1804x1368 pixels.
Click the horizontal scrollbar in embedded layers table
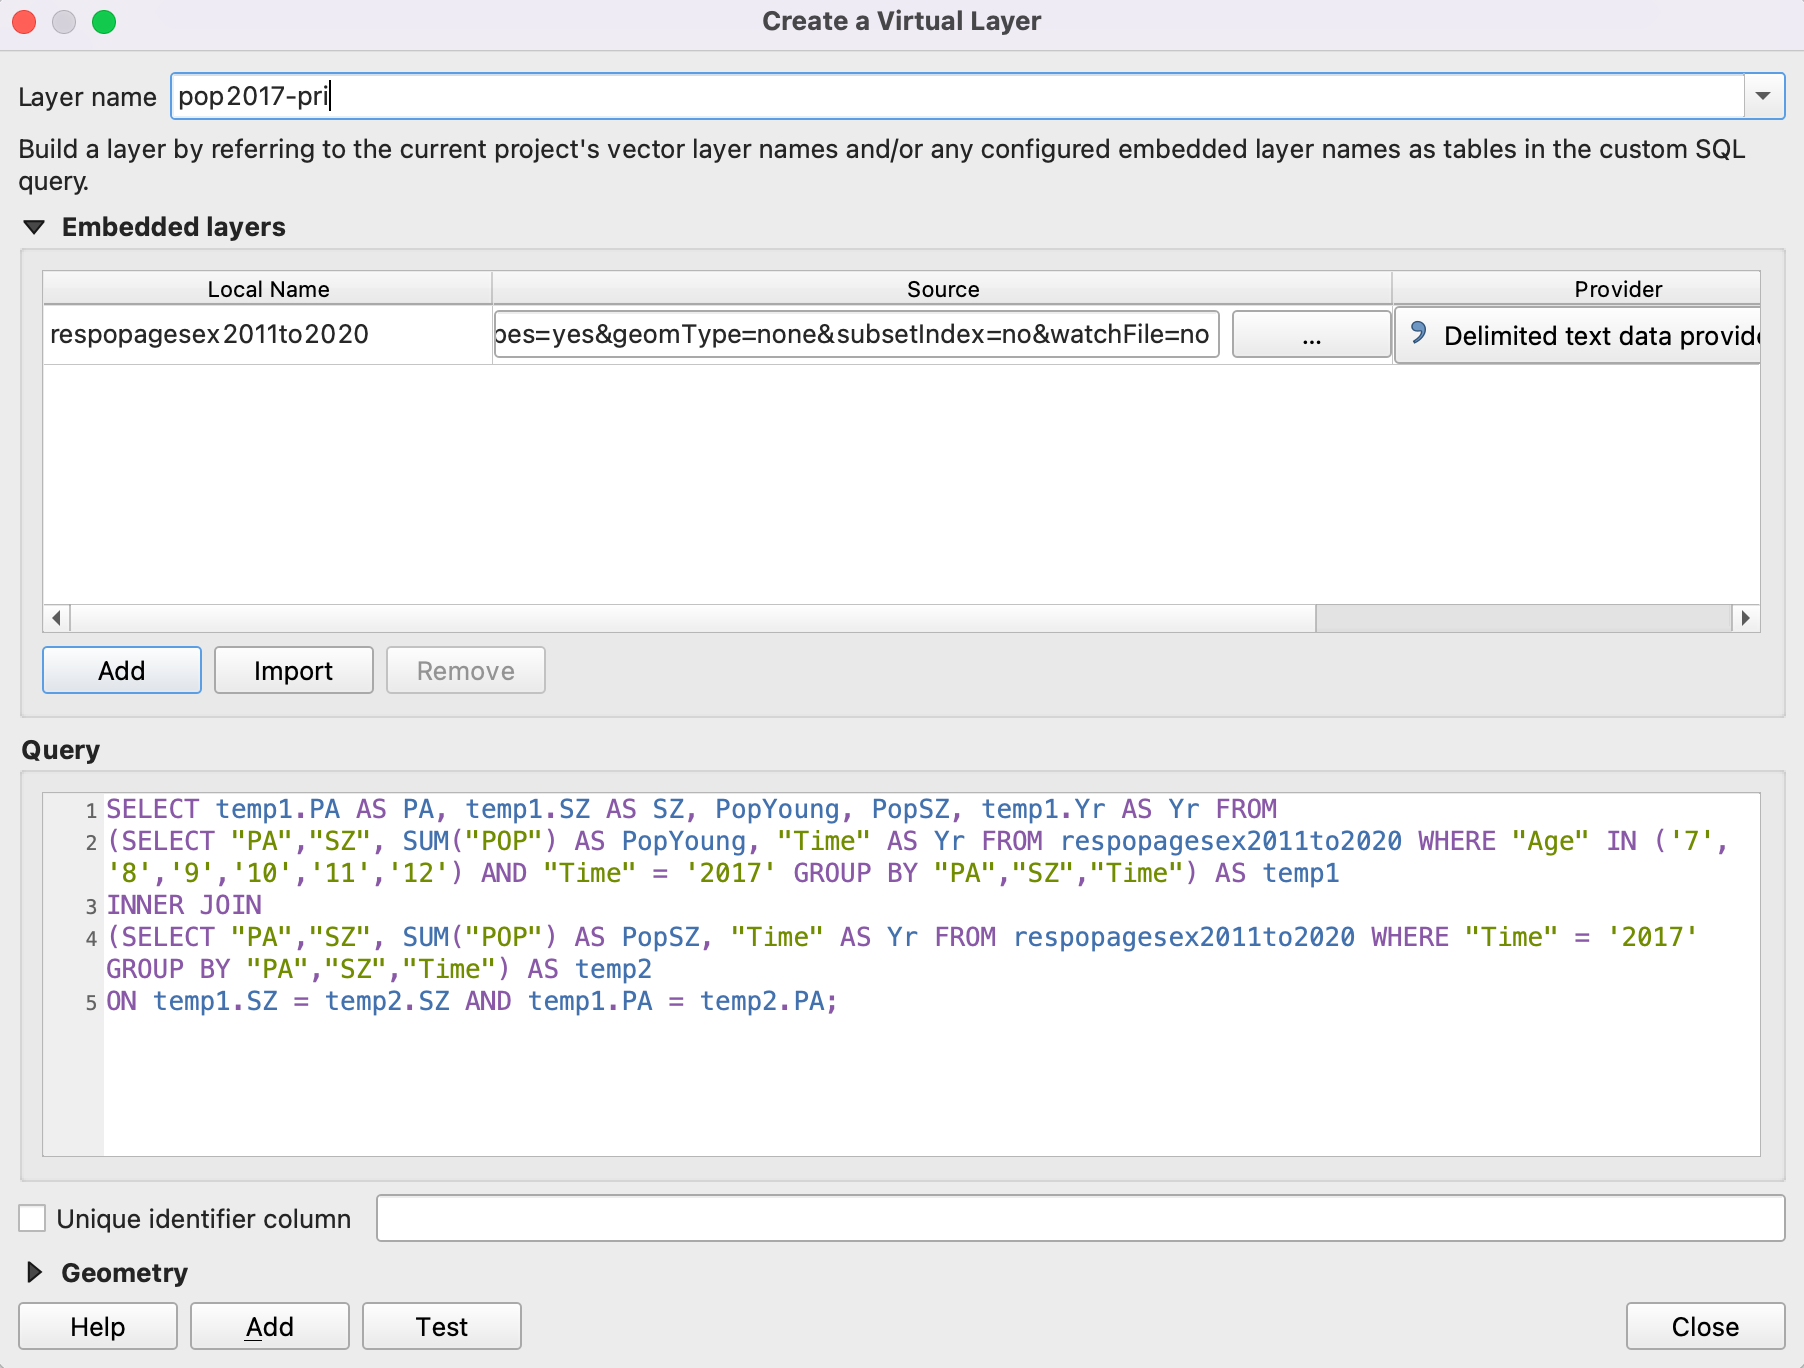point(692,618)
